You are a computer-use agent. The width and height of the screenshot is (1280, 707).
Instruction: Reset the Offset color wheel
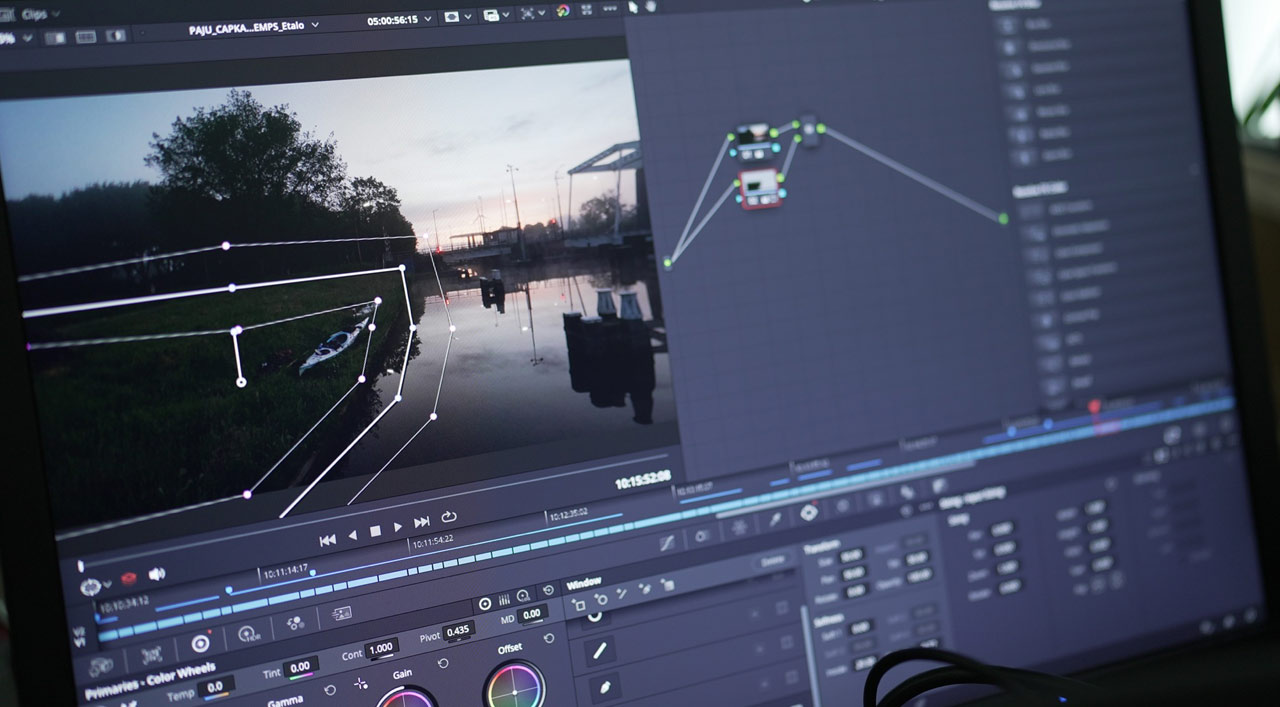pyautogui.click(x=549, y=638)
